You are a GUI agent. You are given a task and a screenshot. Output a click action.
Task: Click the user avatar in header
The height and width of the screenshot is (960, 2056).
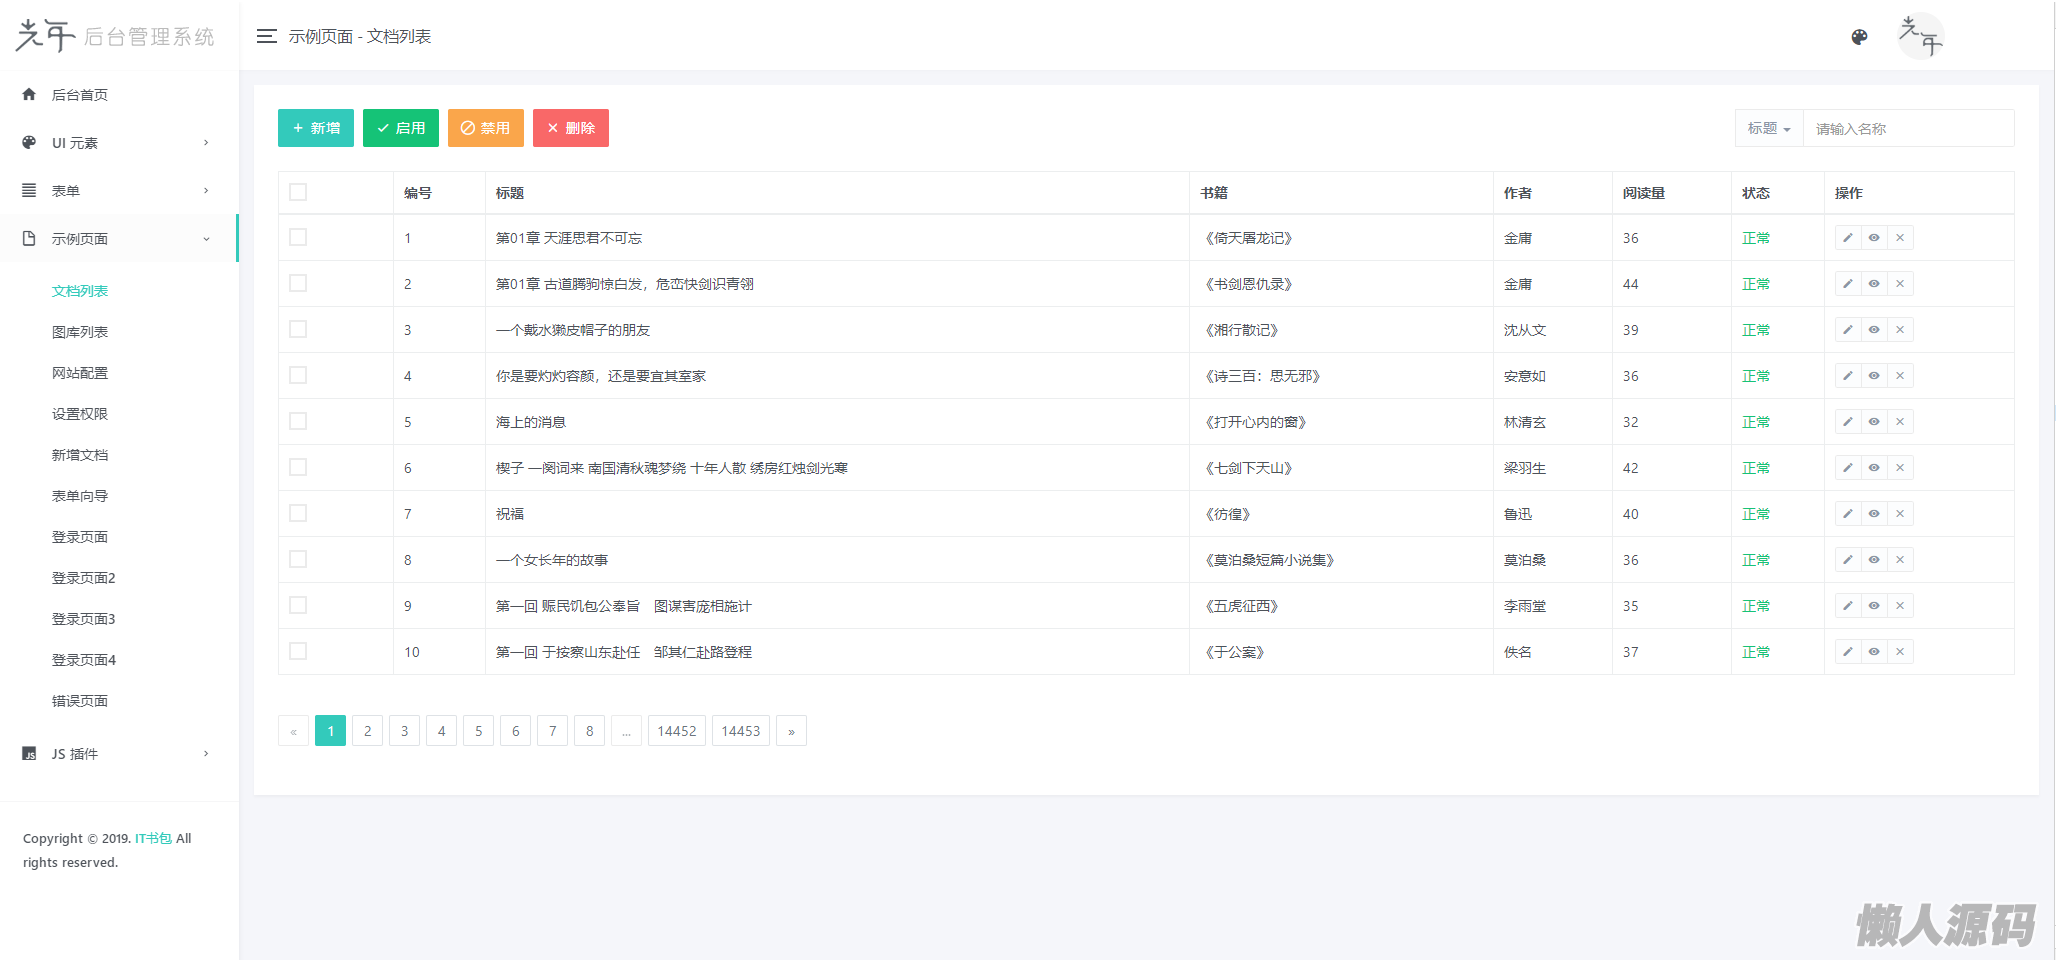[x=1920, y=36]
